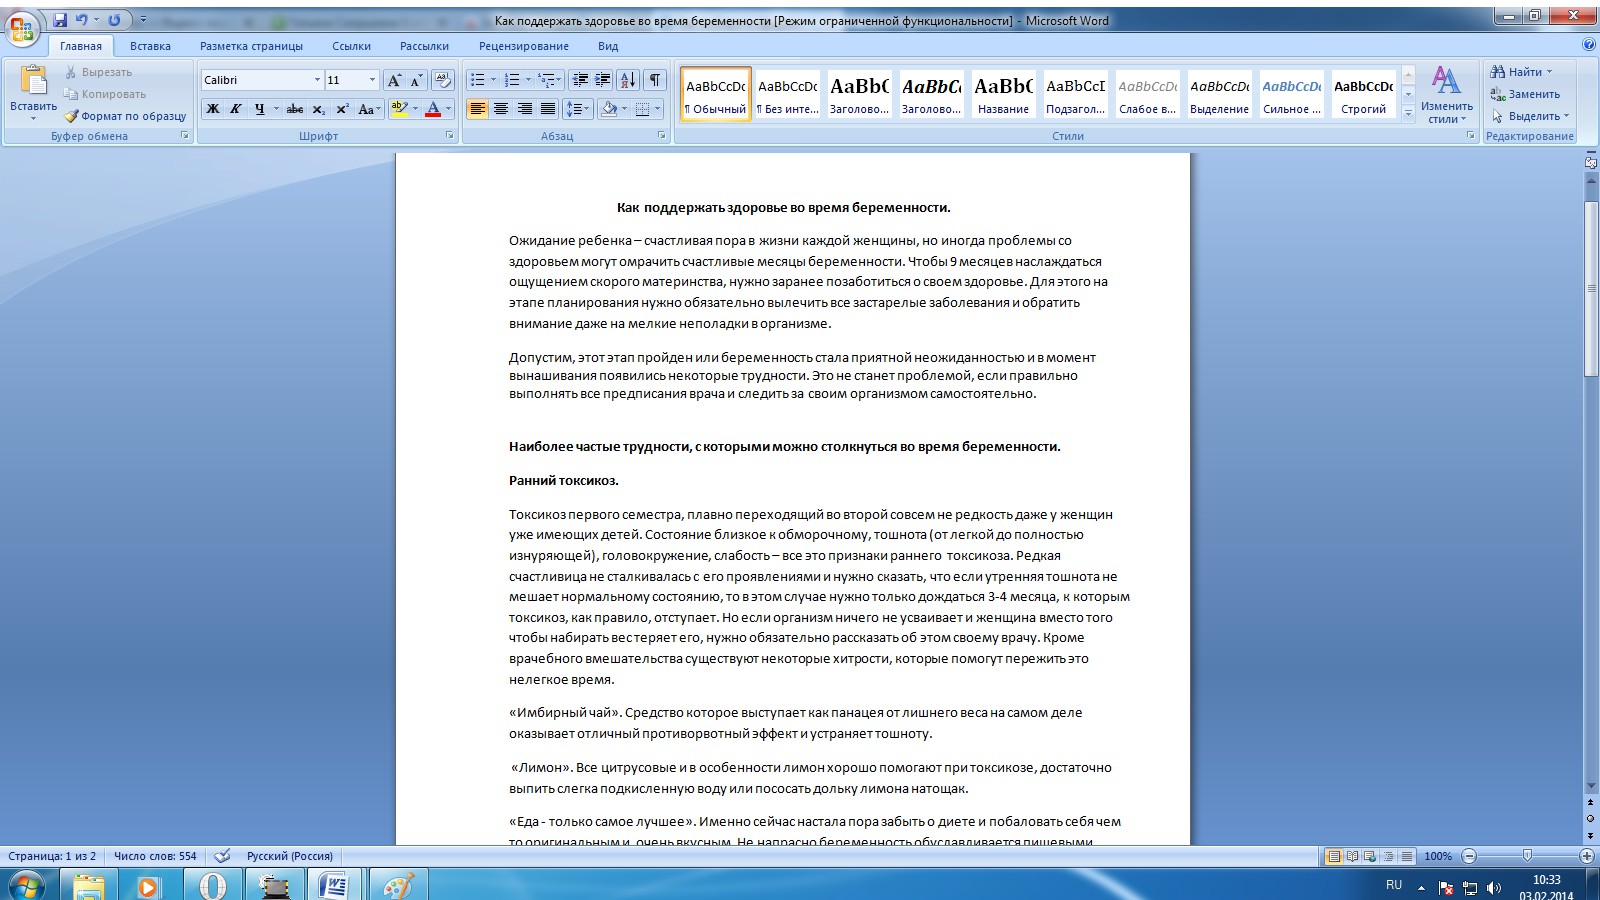Clear formatting of selected text

pos(443,80)
